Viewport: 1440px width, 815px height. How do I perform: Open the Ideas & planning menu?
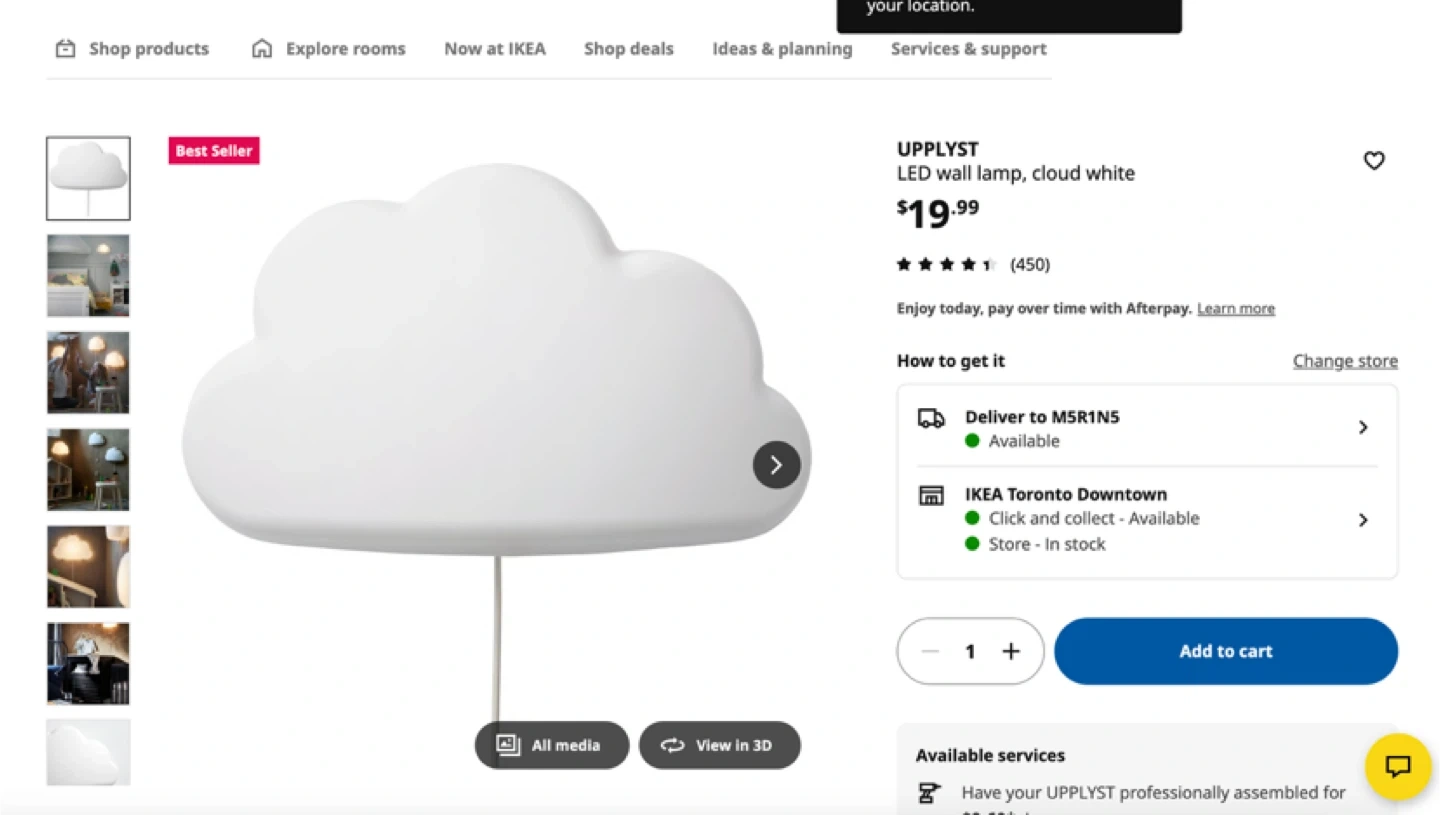(782, 48)
